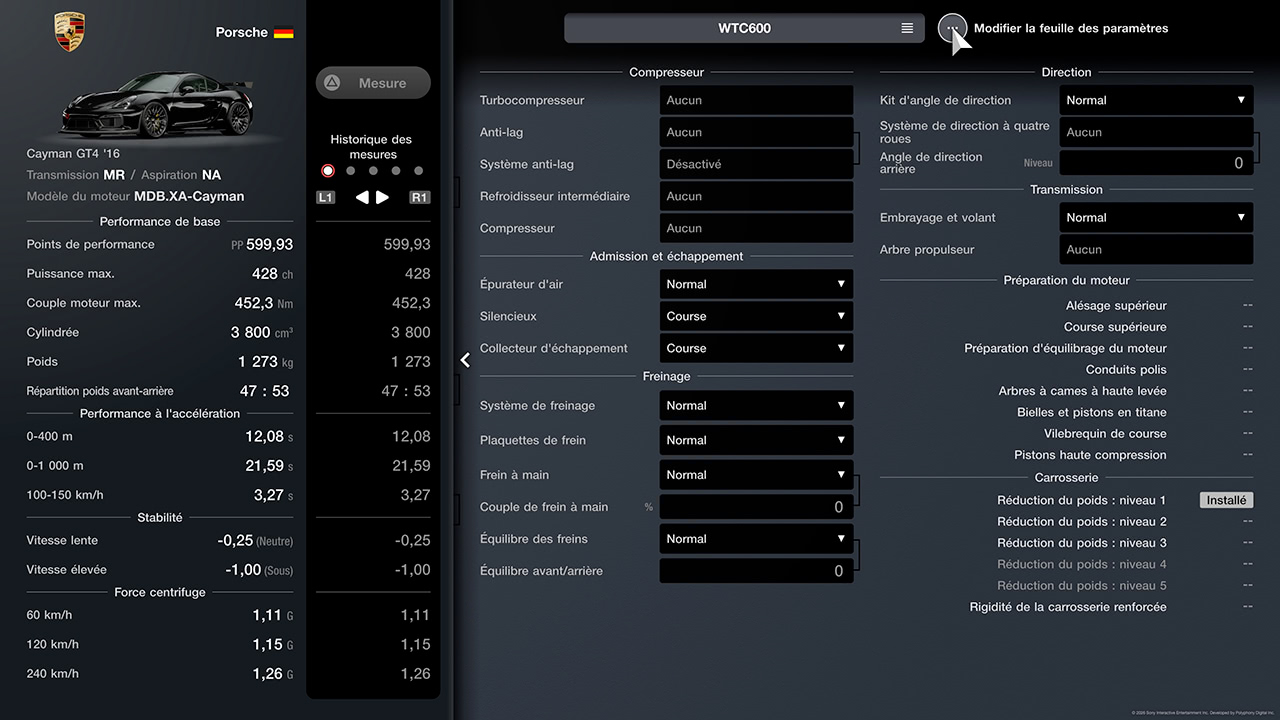Collapse the side panel with left chevron

click(x=465, y=360)
